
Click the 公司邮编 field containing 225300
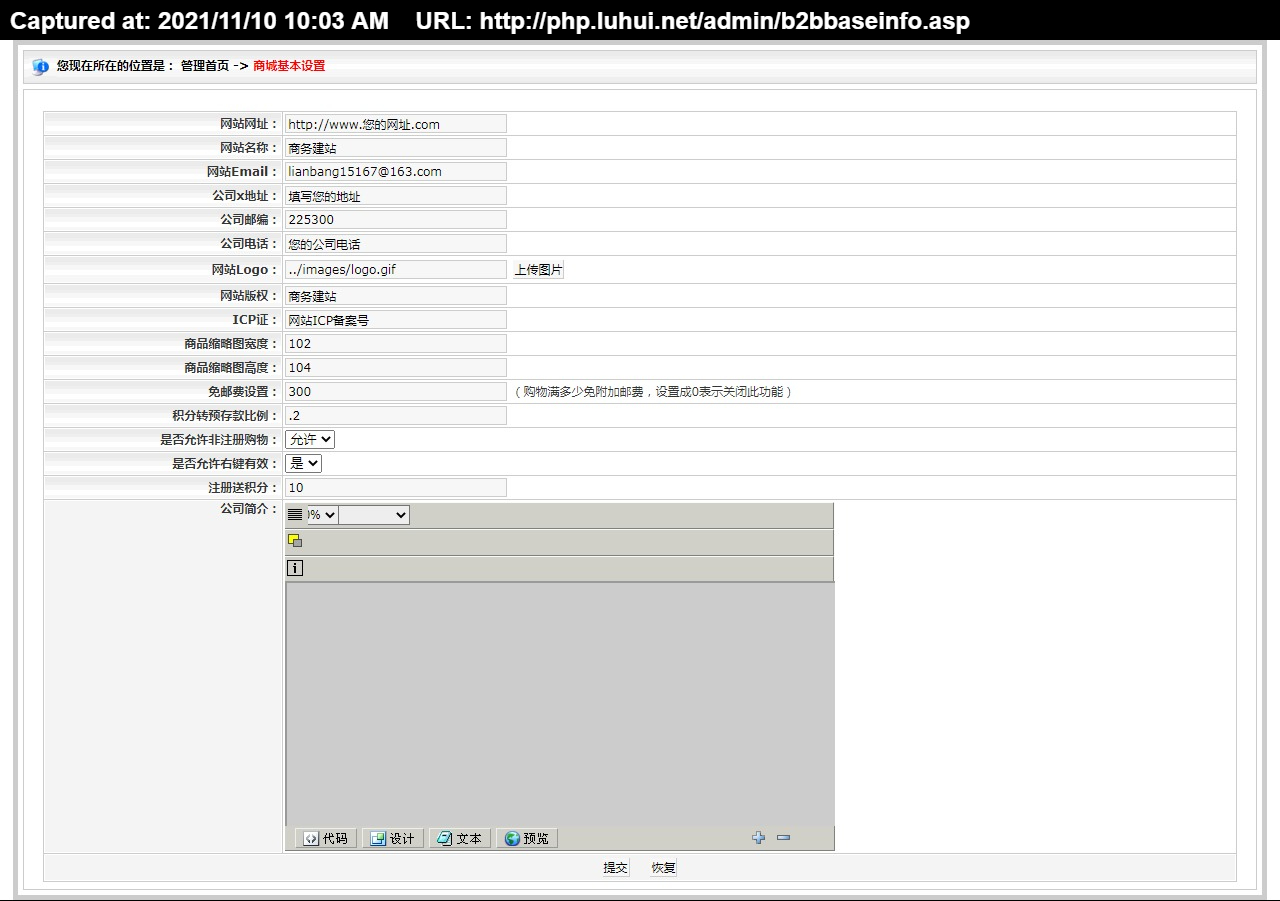(x=396, y=220)
